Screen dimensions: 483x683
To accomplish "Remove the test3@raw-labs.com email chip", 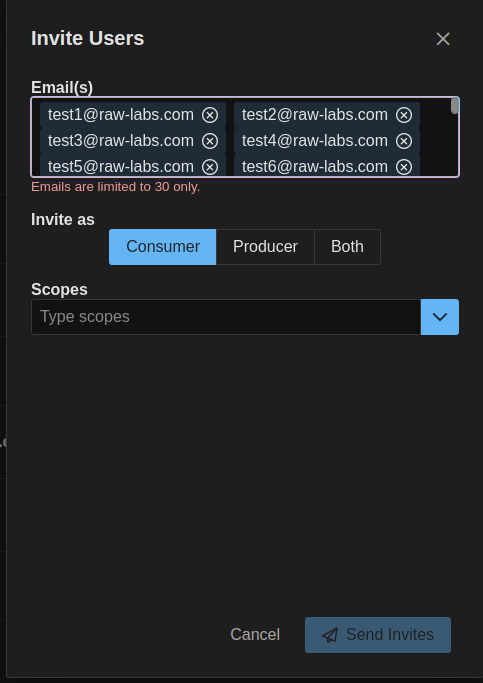I will tap(210, 141).
